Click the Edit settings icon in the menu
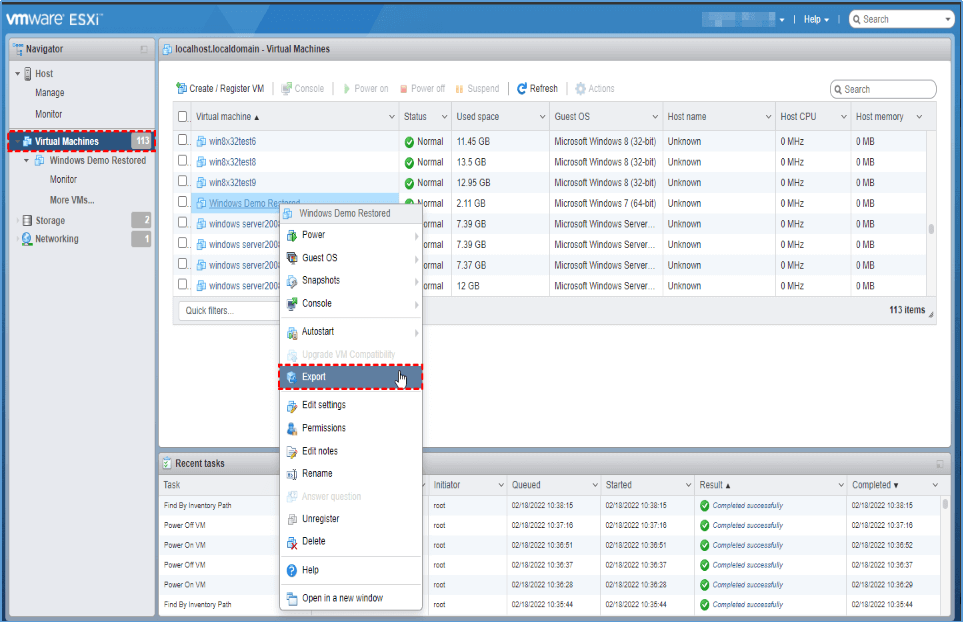 click(292, 406)
